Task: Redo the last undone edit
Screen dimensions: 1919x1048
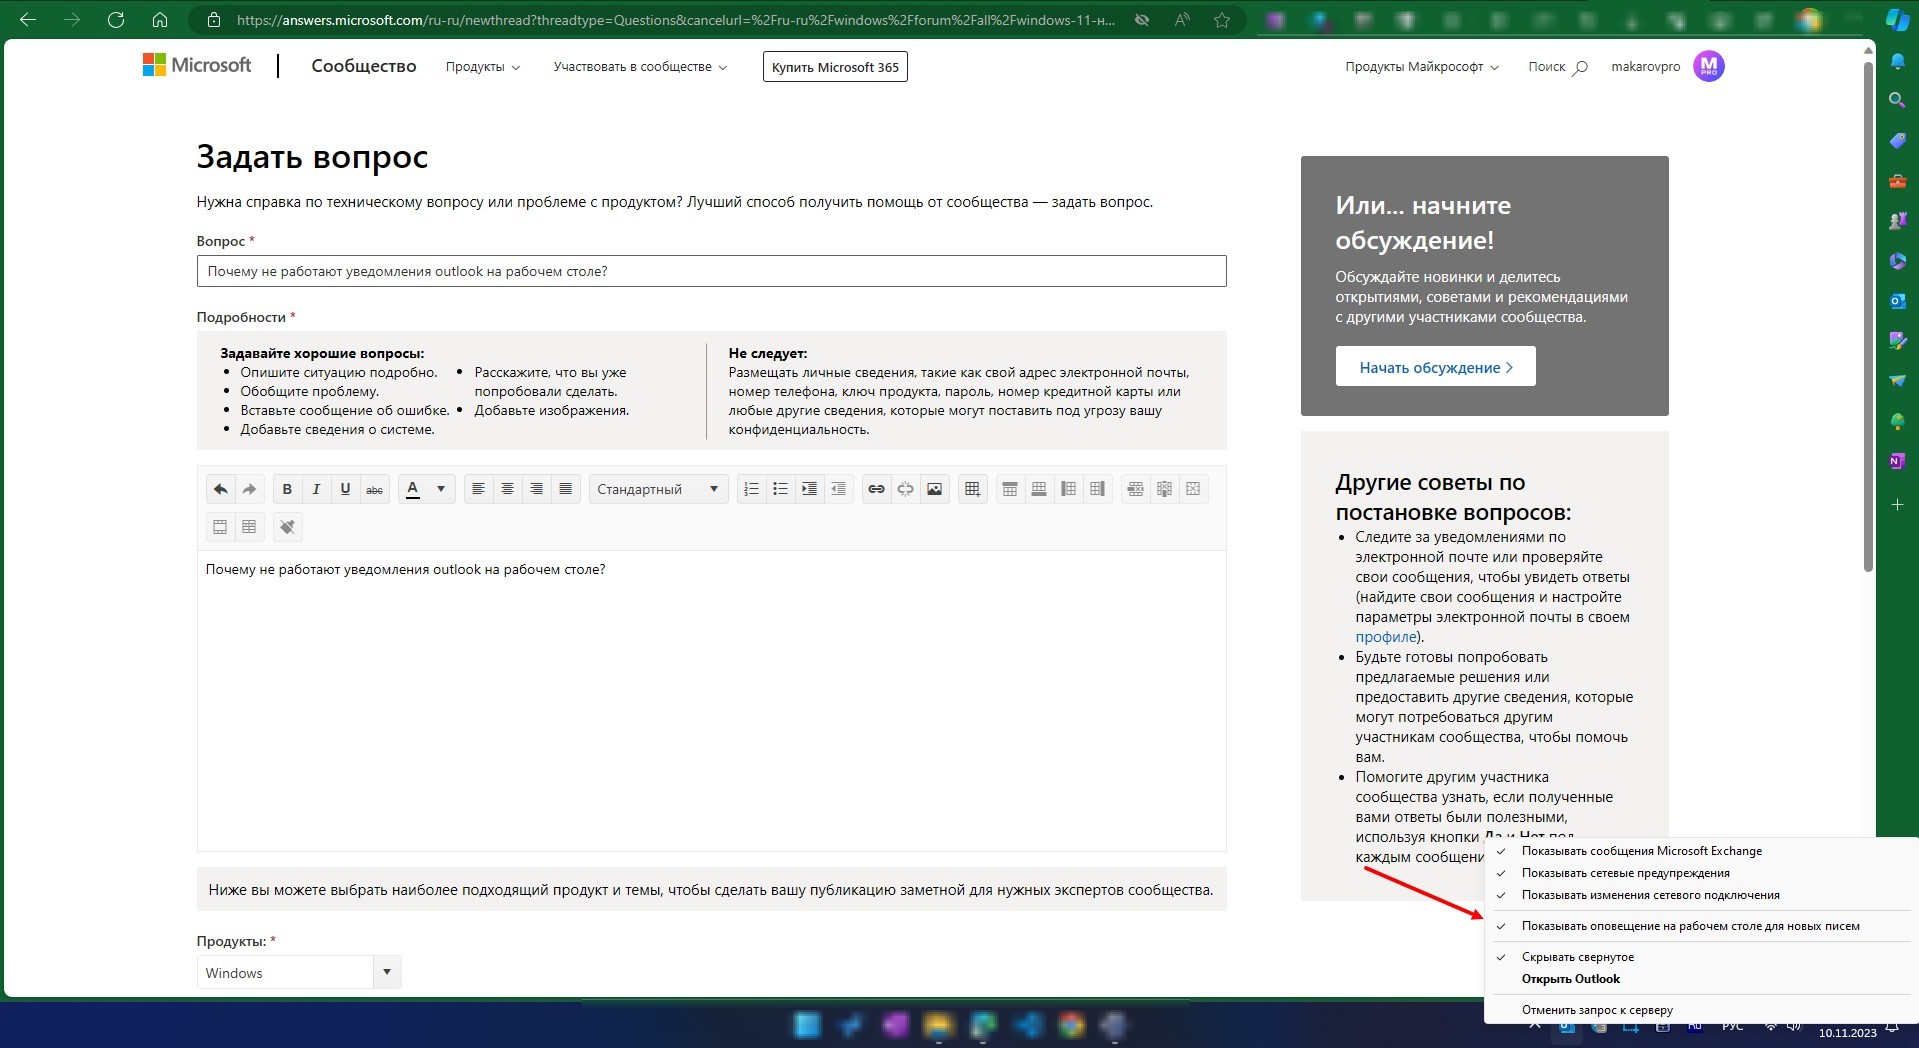Action: point(249,489)
